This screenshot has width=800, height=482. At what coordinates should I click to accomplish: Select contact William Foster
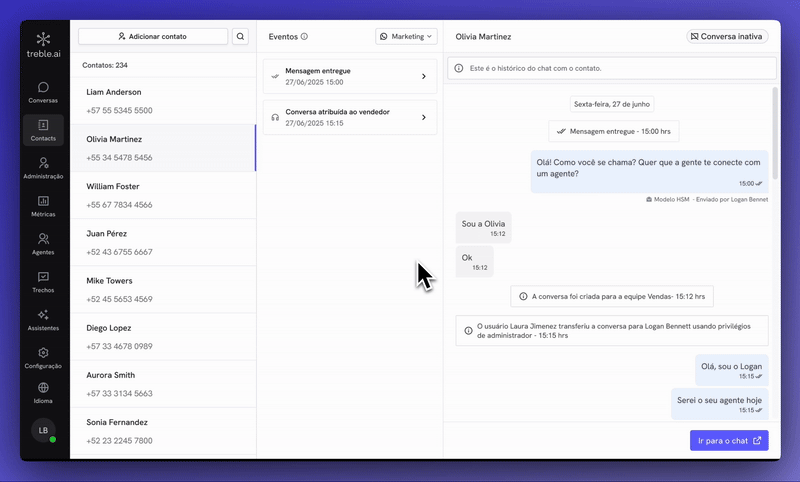pos(163,195)
